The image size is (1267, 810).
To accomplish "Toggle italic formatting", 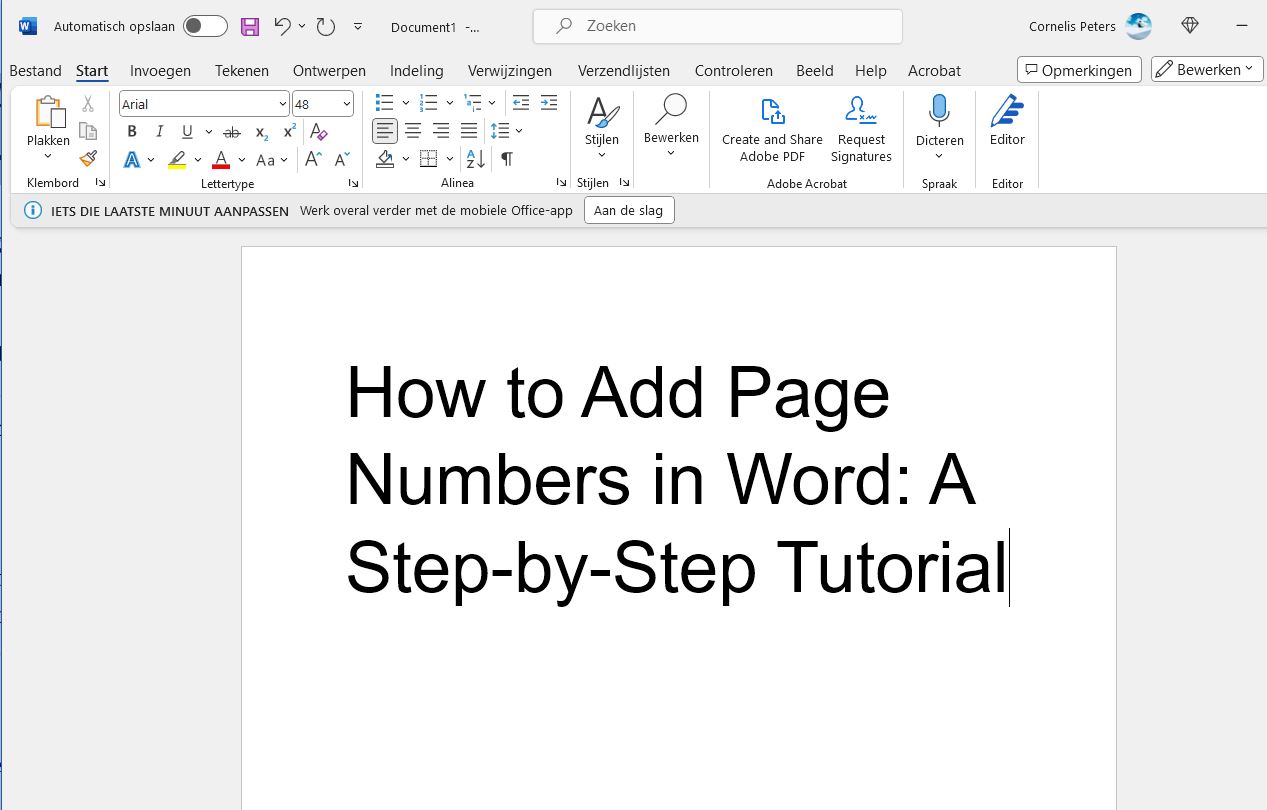I will 159,131.
